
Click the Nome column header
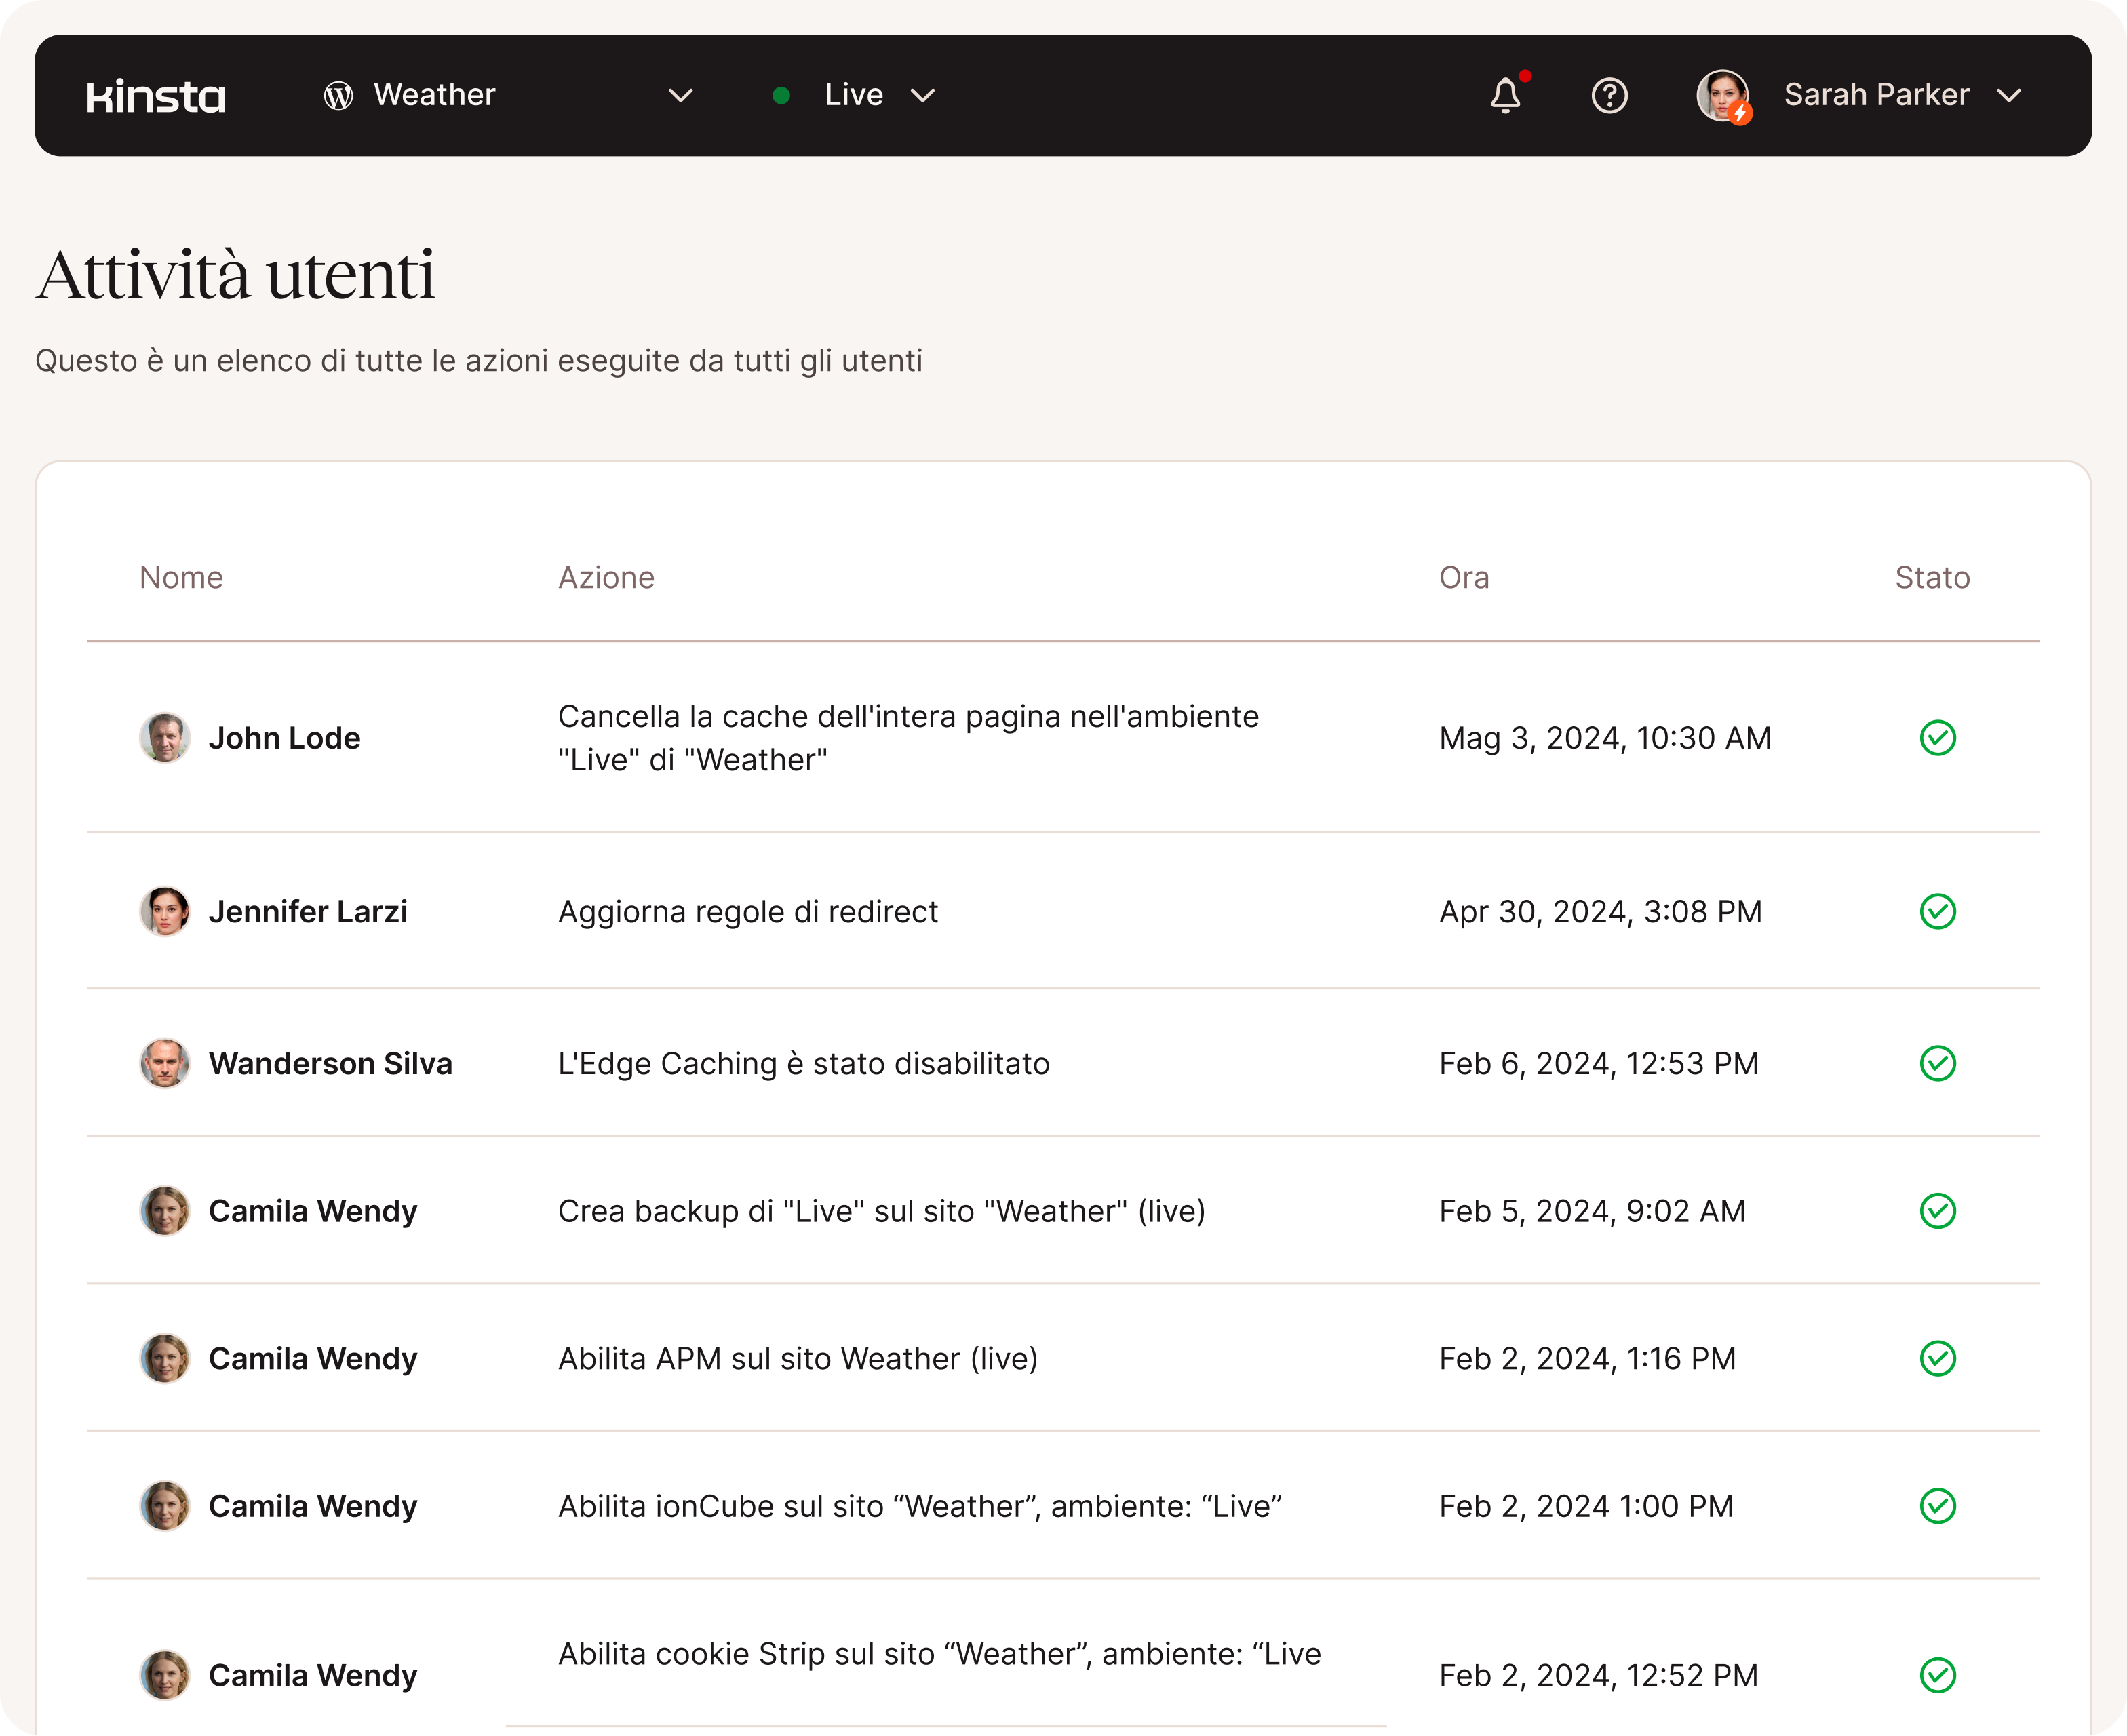click(181, 577)
